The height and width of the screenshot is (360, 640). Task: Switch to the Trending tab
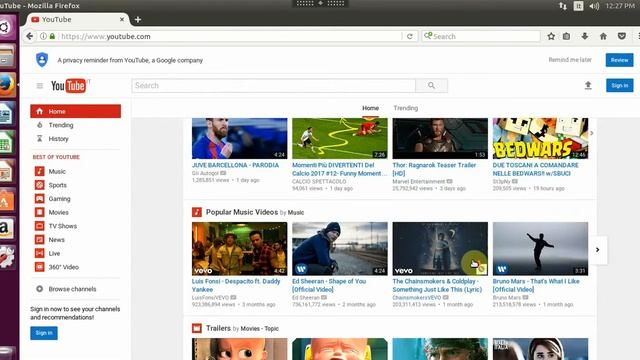tap(406, 108)
